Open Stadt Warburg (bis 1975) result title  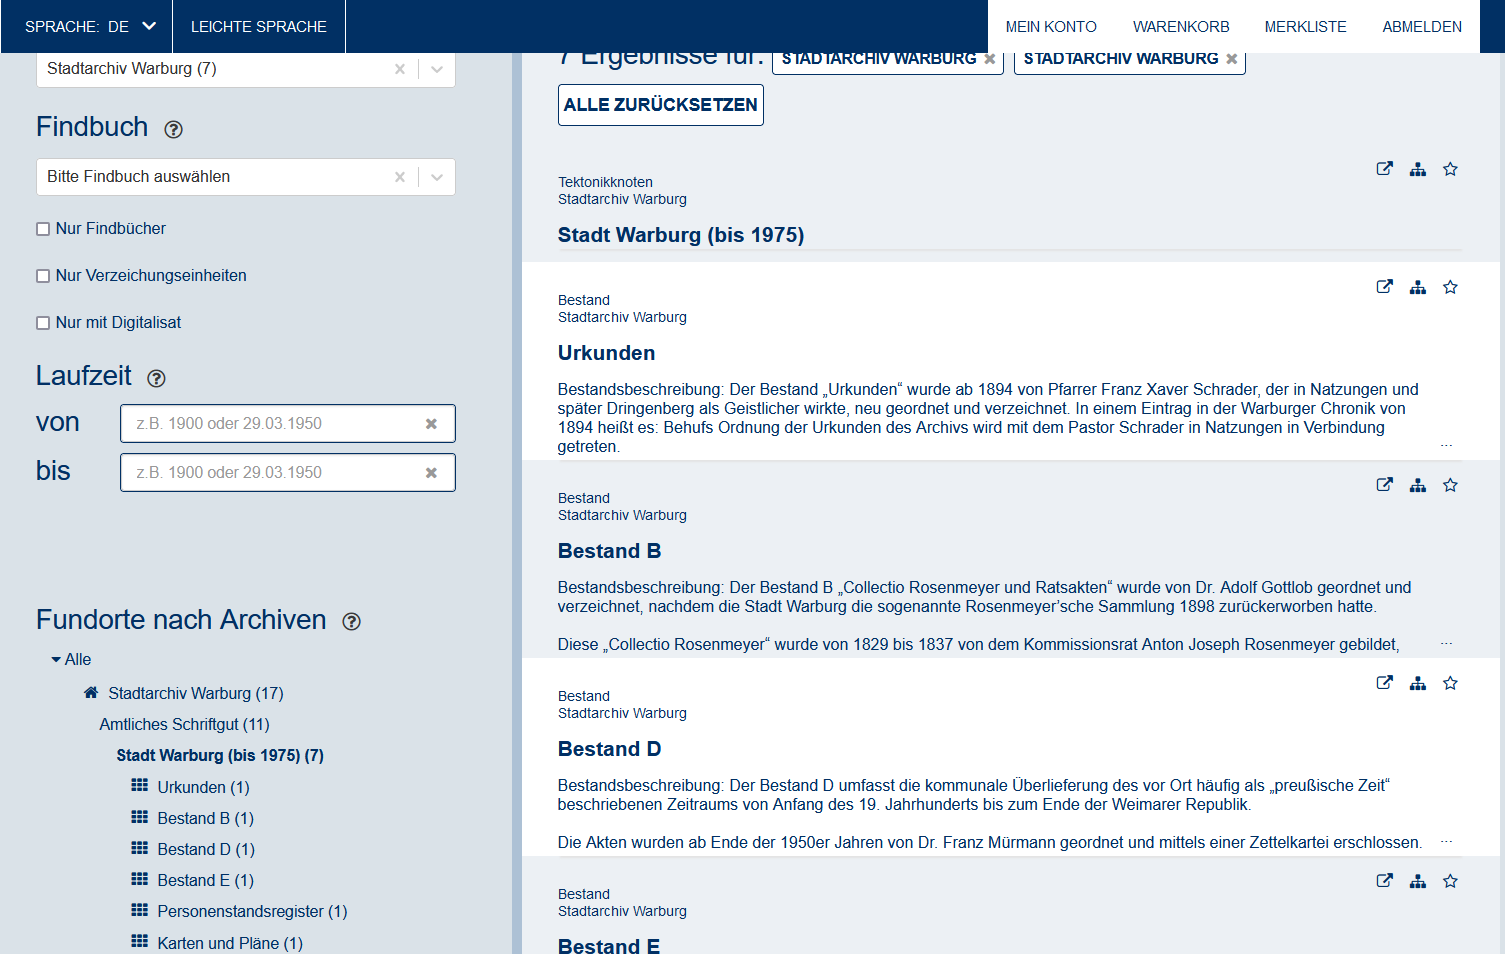click(681, 235)
